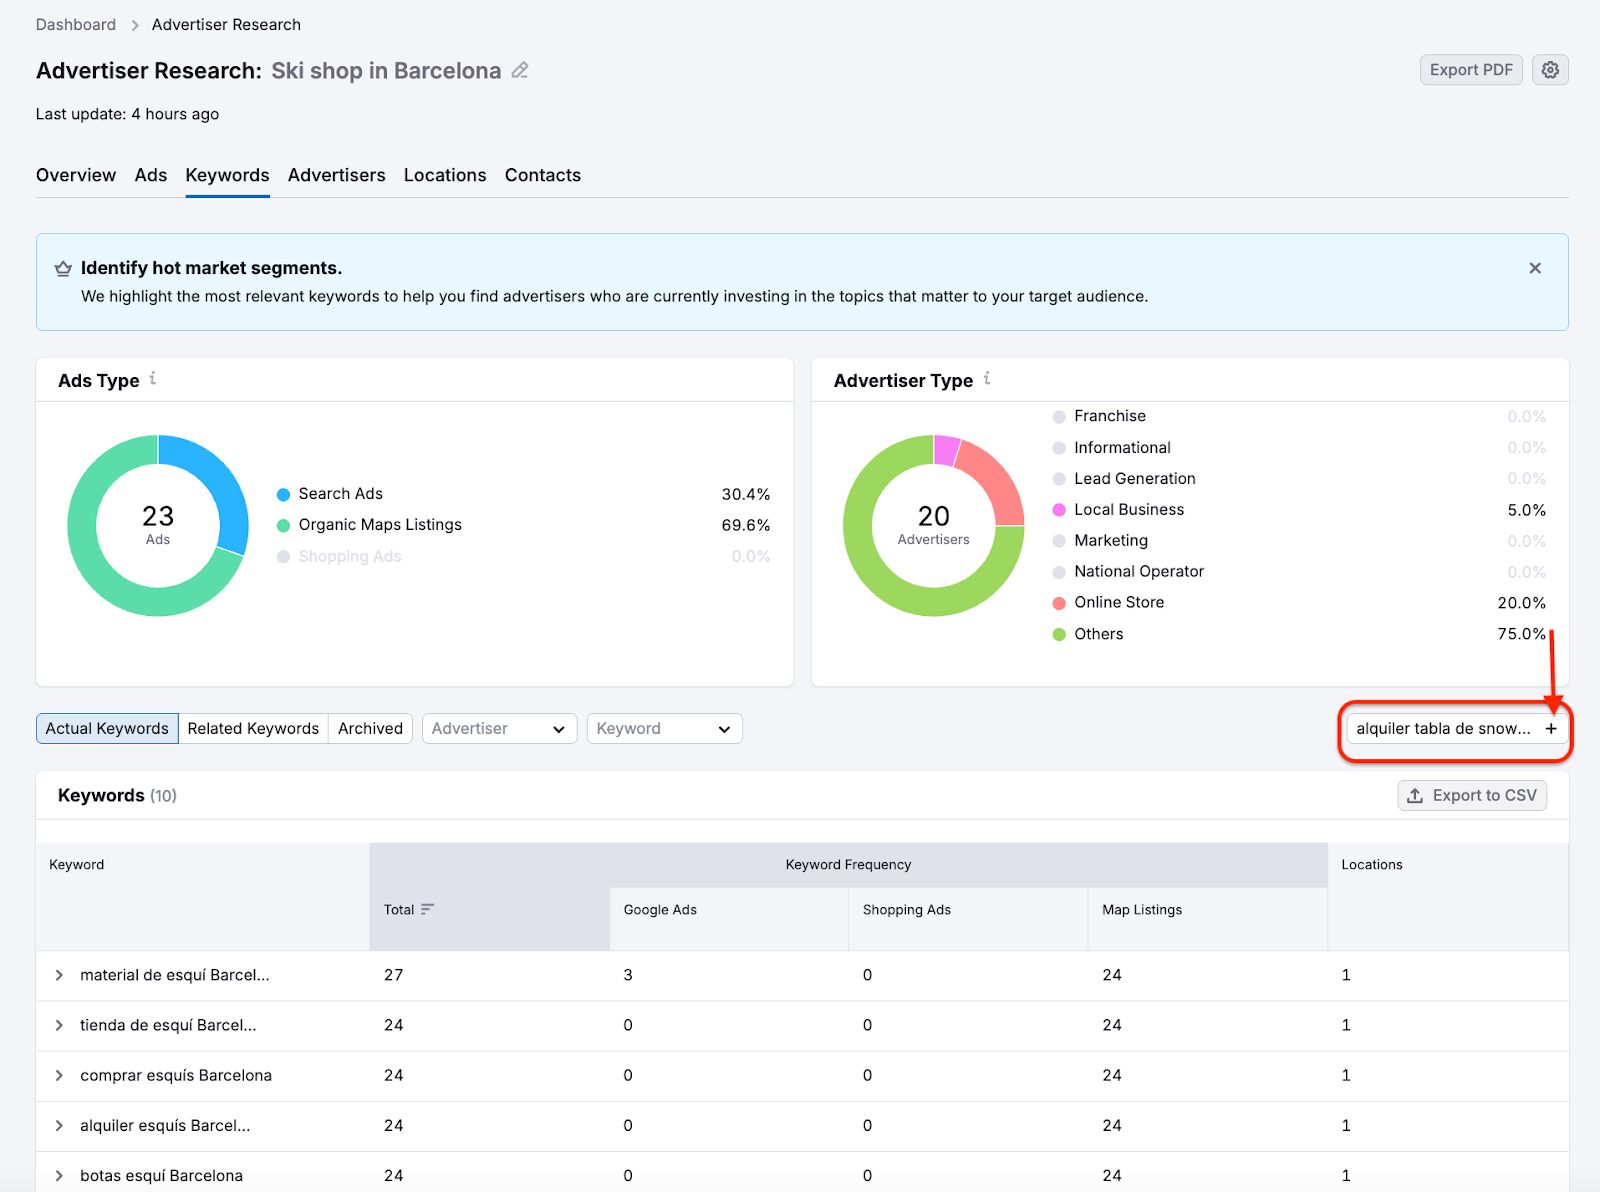
Task: Open the settings gear icon
Action: (1549, 70)
